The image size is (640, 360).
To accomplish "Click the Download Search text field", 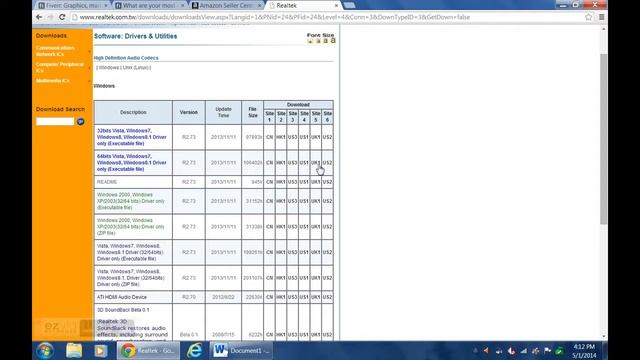I will [x=55, y=122].
